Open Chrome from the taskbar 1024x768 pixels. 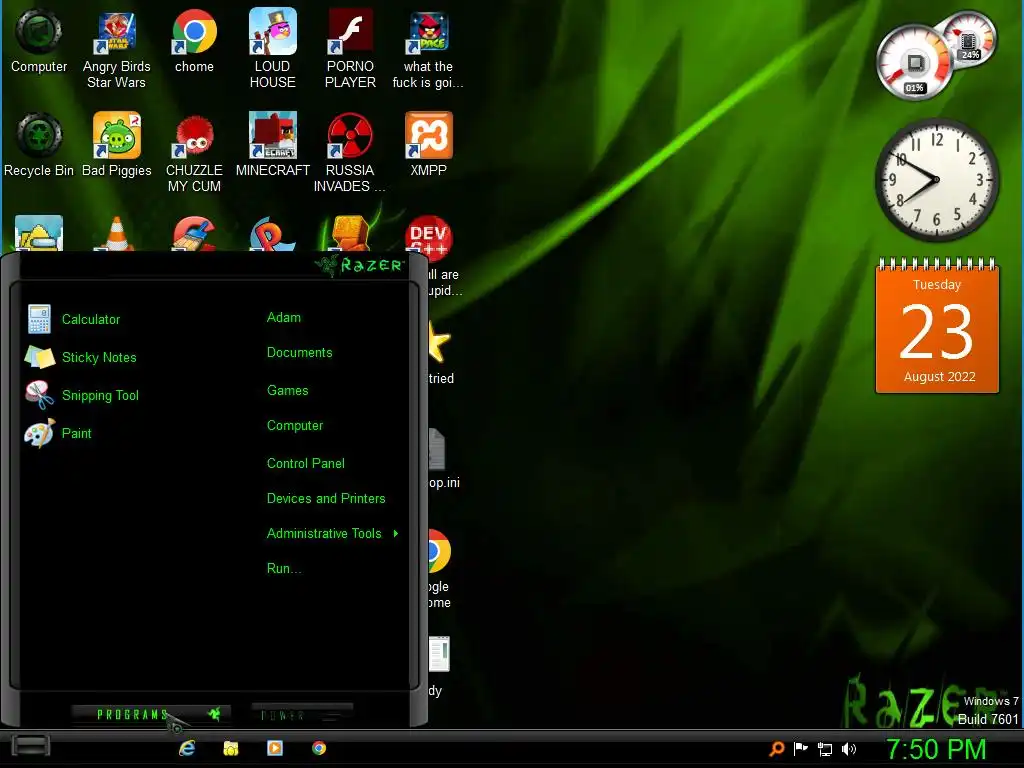pos(319,748)
